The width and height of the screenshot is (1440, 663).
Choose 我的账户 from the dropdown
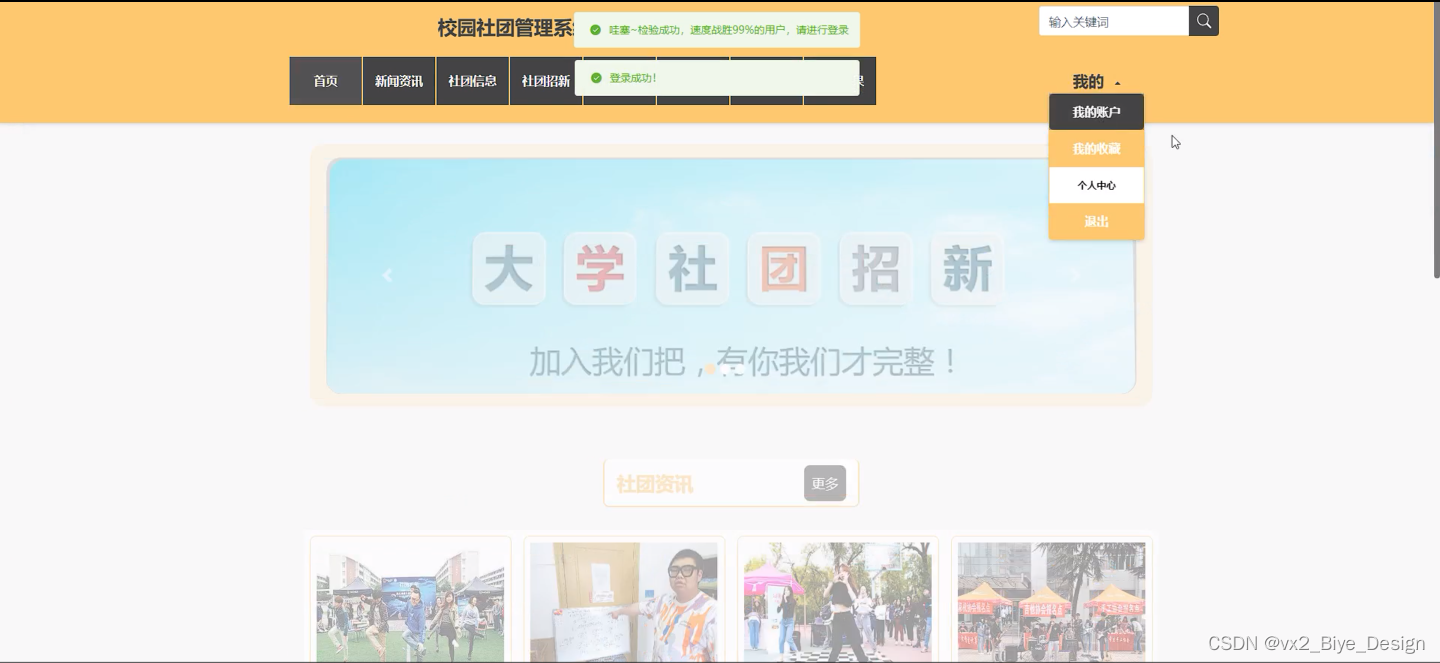[1096, 112]
